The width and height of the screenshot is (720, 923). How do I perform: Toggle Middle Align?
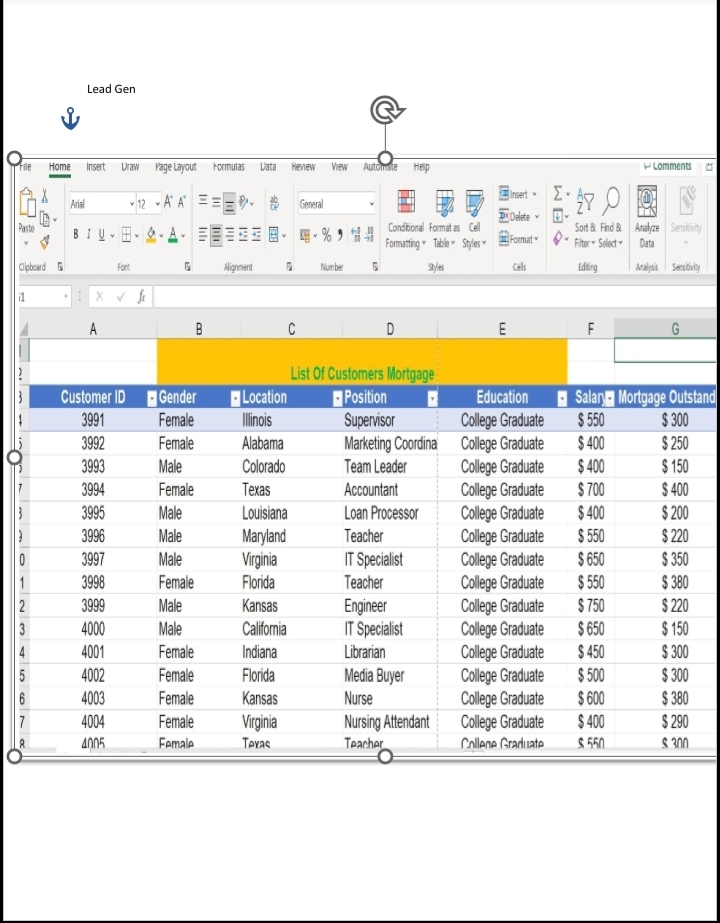click(216, 202)
